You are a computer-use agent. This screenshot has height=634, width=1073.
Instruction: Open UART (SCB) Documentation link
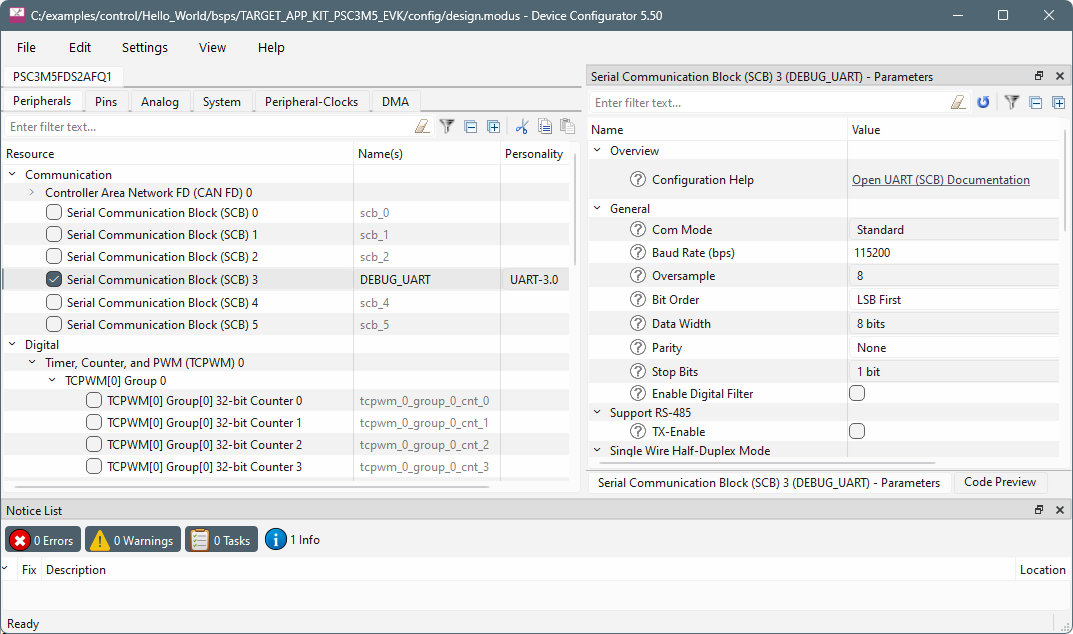940,180
